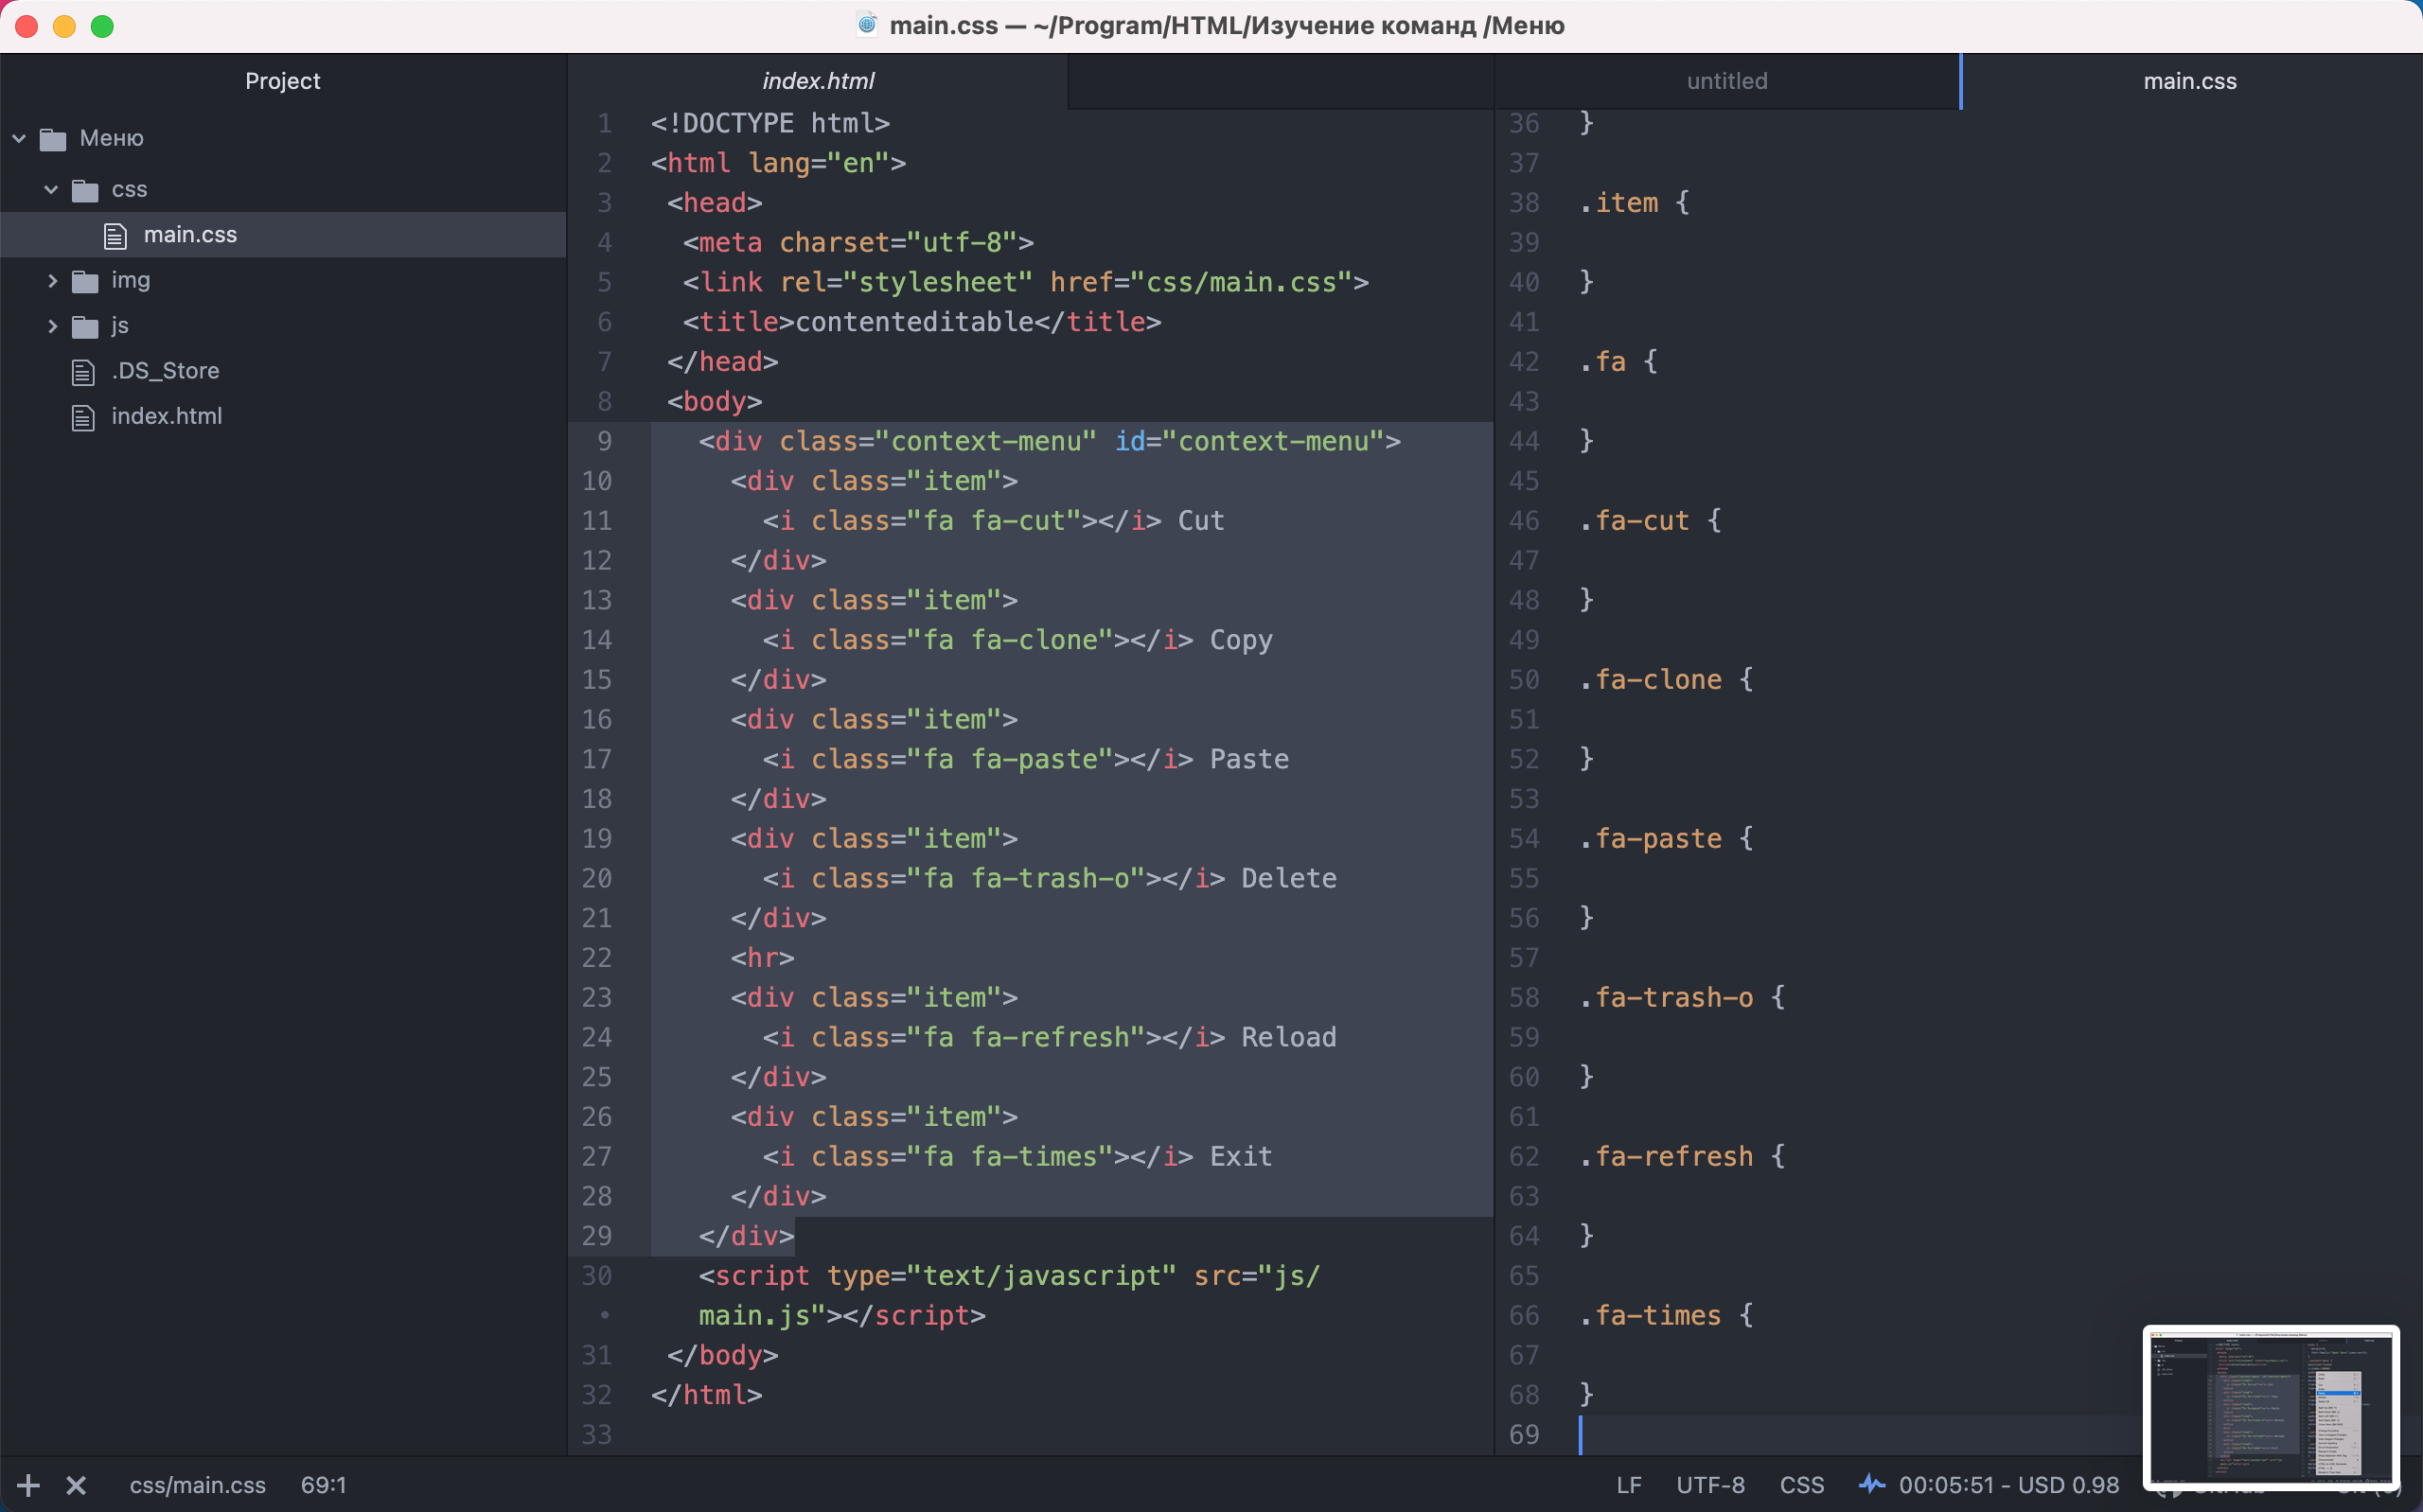Click css/main.css path in status bar
Viewport: 2423px width, 1512px height.
tap(197, 1485)
